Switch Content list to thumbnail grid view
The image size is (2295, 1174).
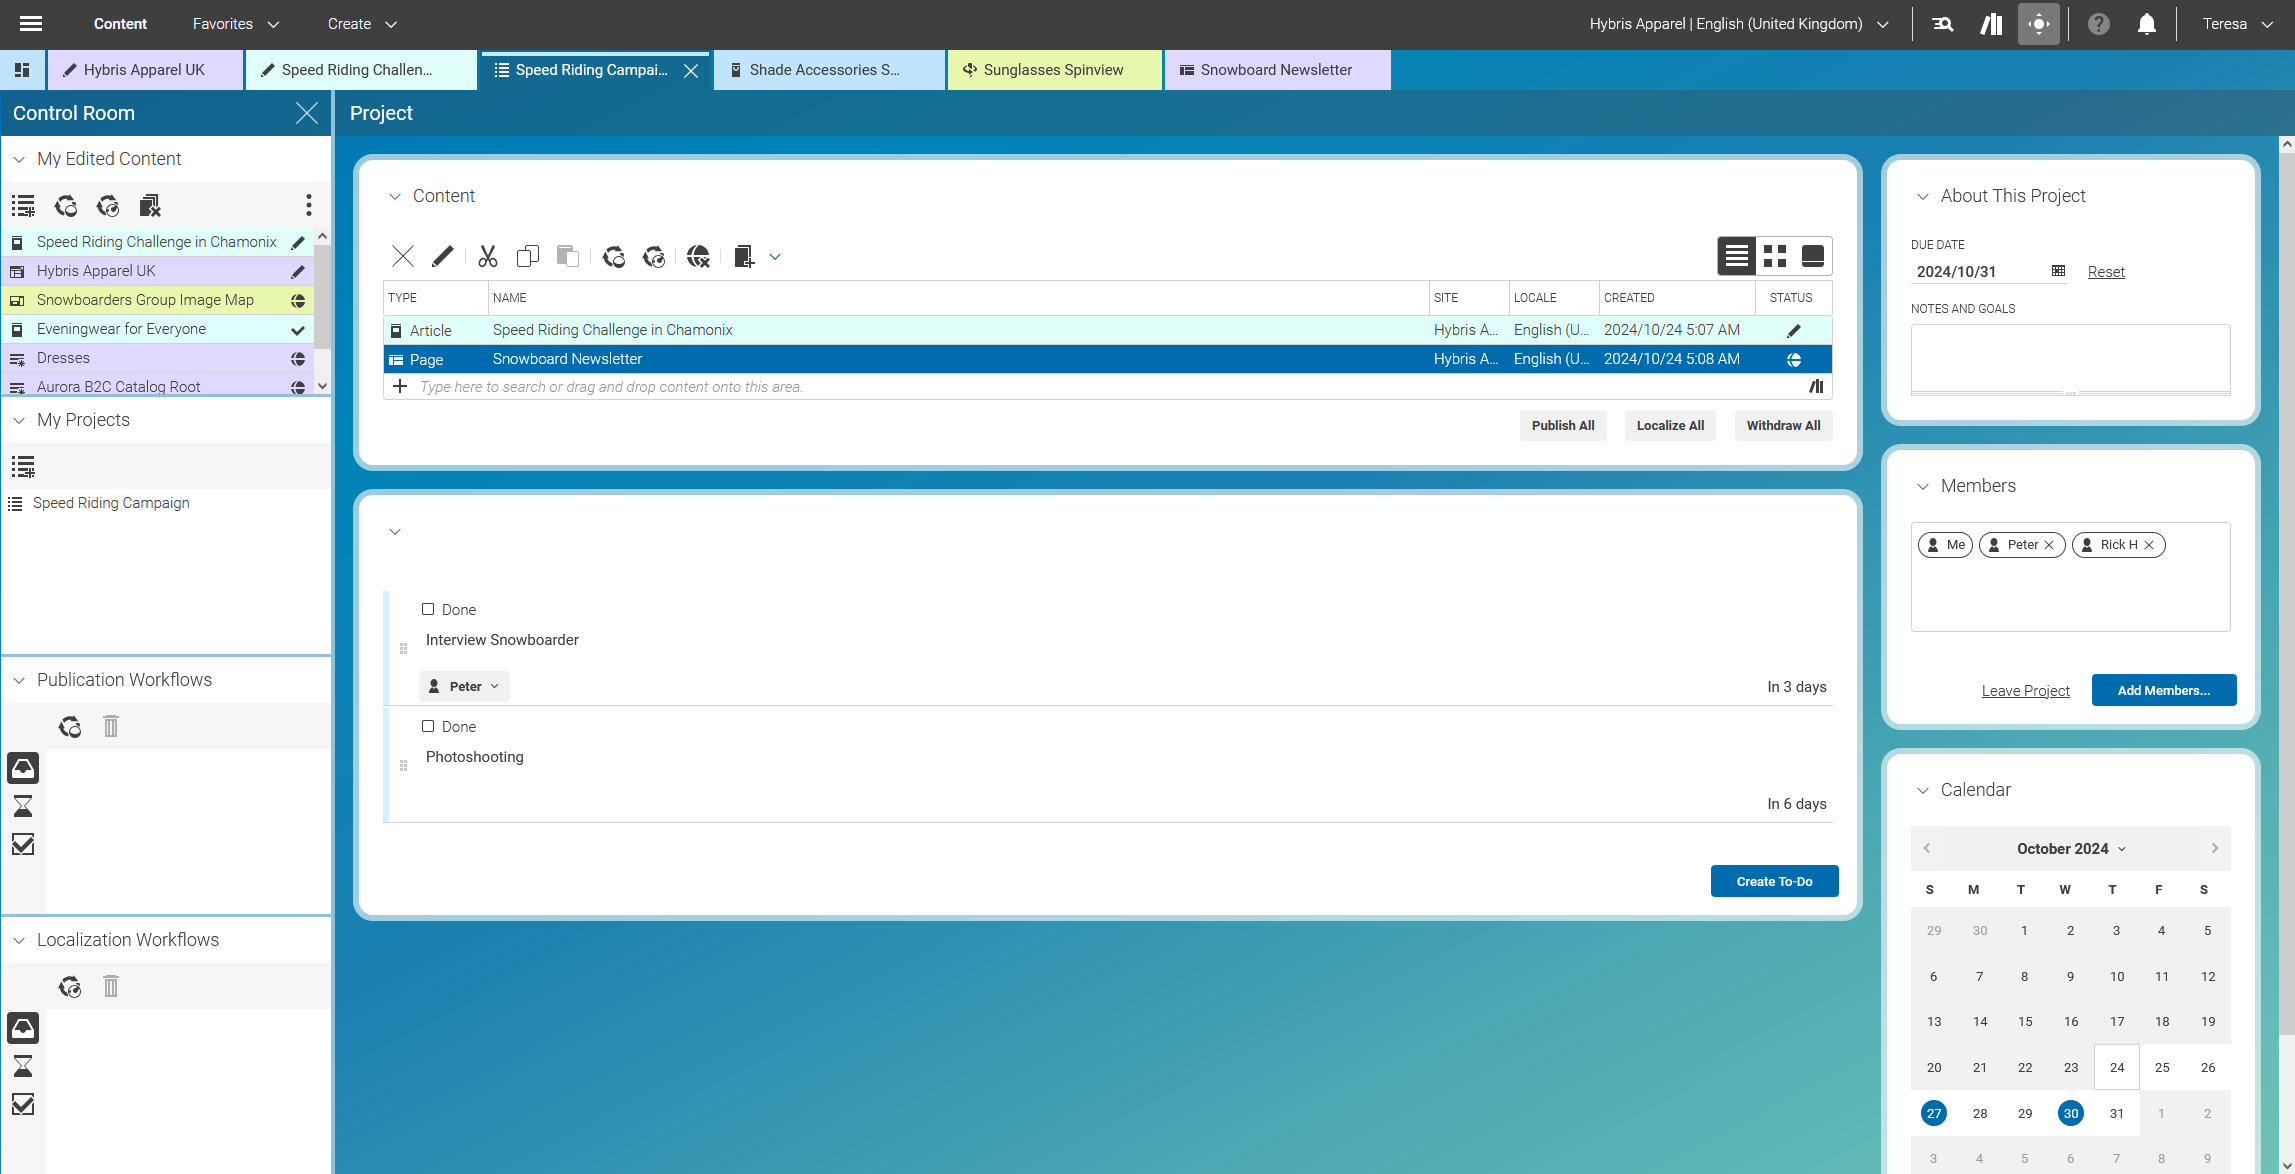click(1775, 257)
